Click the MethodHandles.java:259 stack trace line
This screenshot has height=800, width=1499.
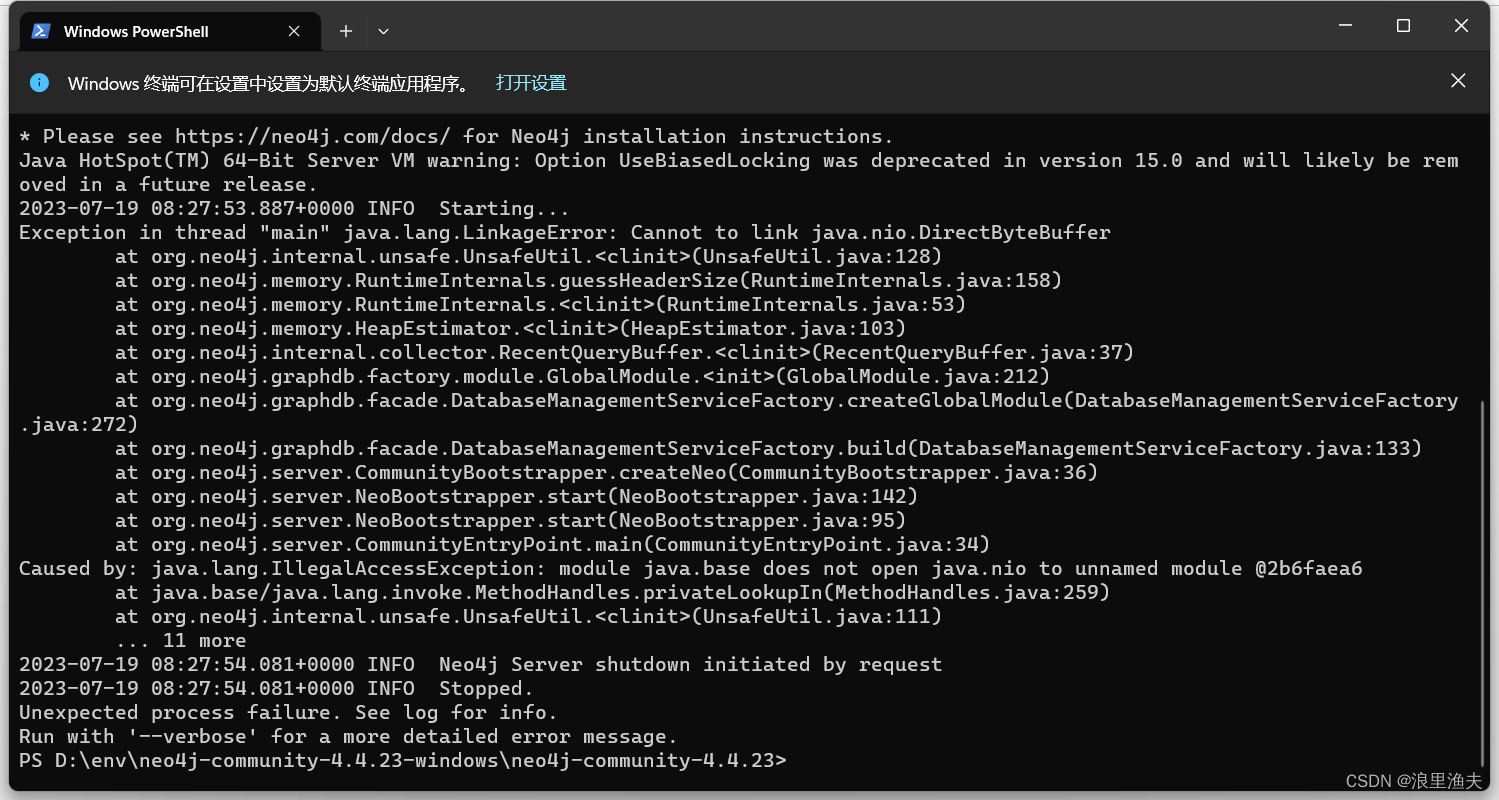[x=613, y=592]
